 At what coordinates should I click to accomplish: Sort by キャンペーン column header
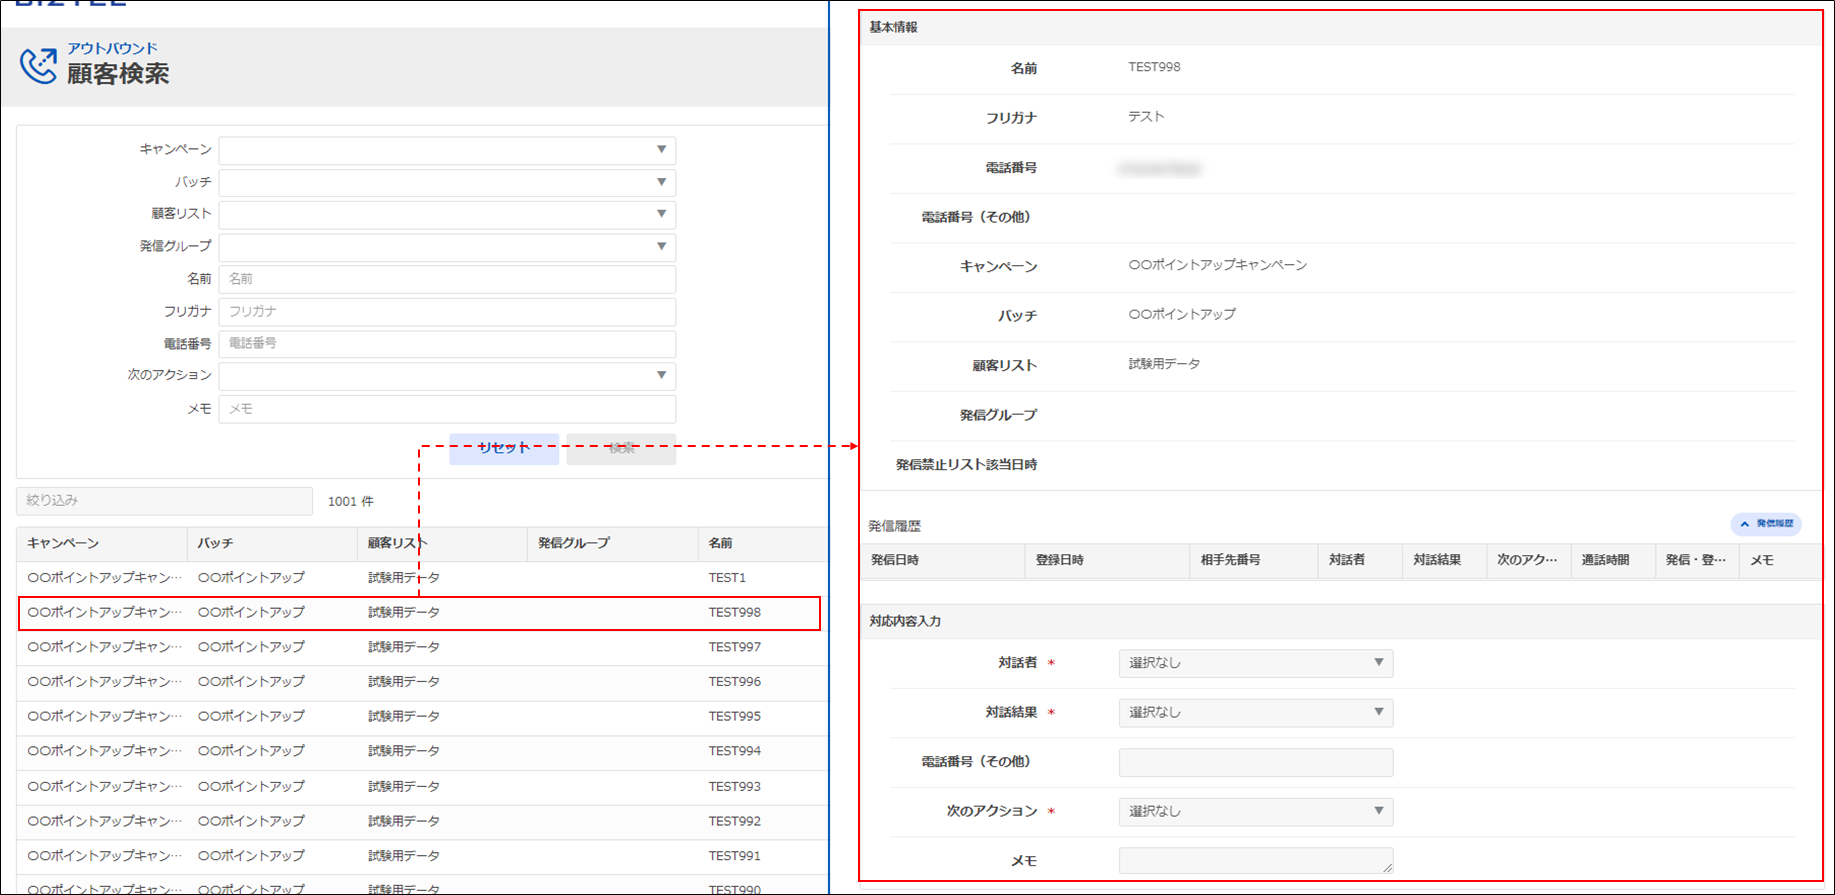pyautogui.click(x=102, y=544)
